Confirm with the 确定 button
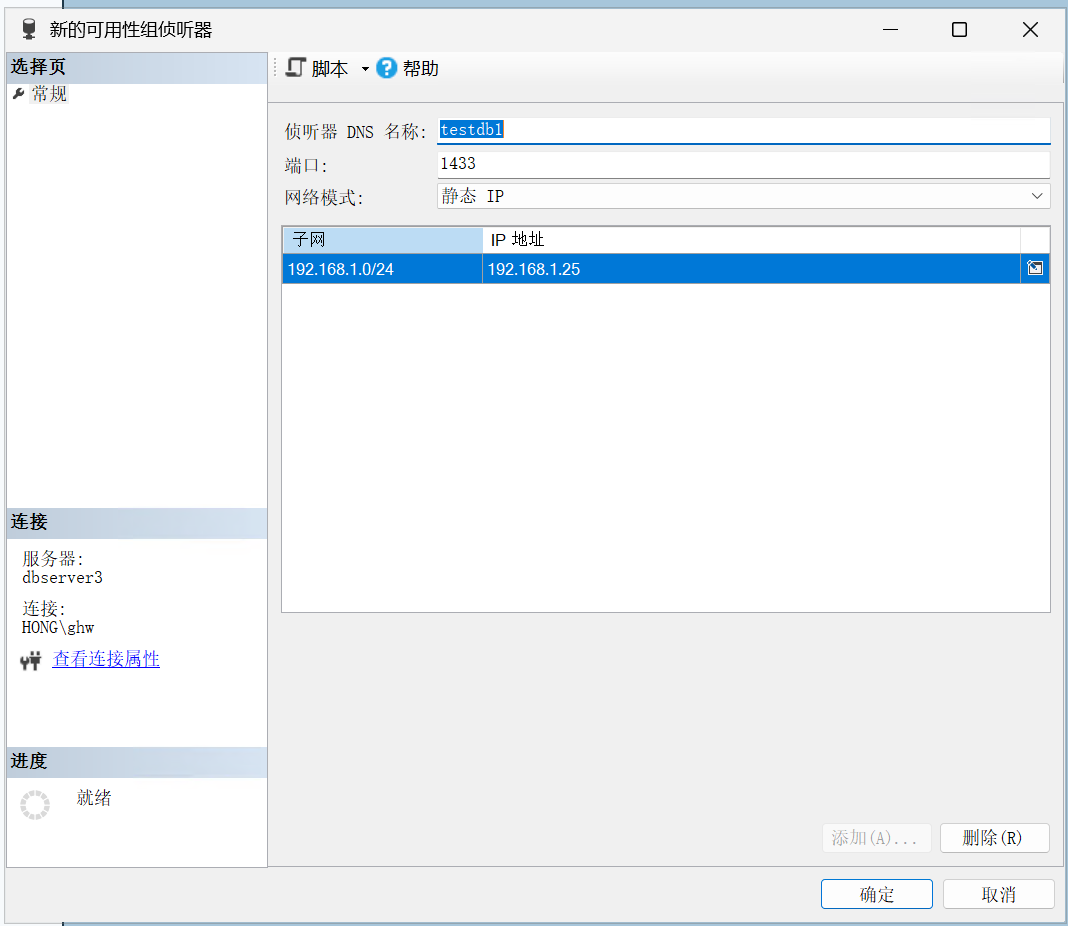This screenshot has width=1068, height=926. click(876, 894)
